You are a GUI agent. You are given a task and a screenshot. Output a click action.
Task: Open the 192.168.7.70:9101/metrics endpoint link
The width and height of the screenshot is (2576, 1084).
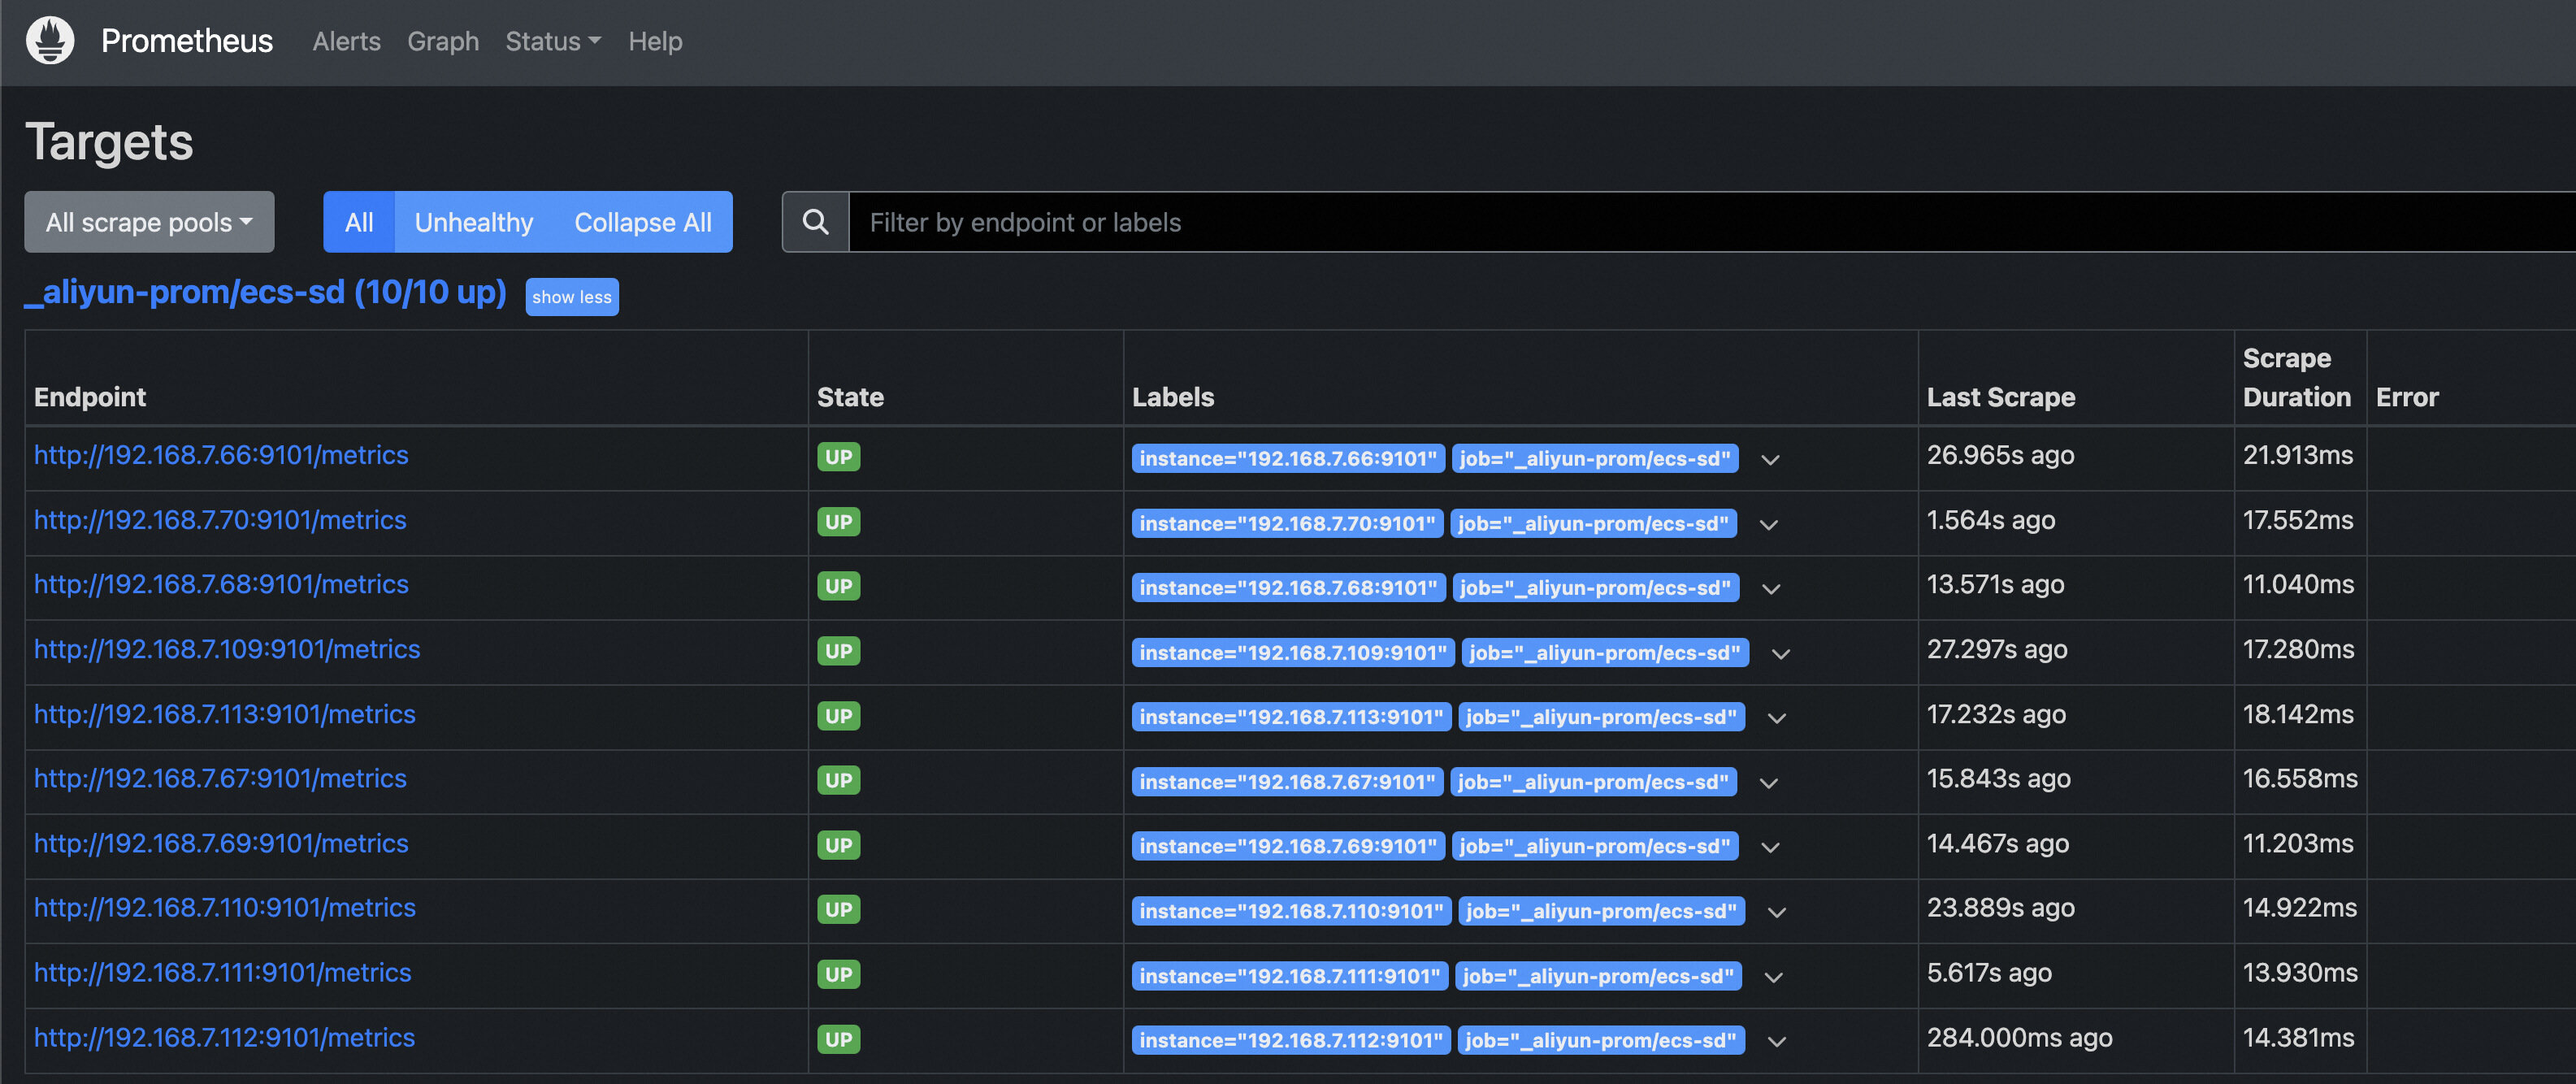coord(220,520)
